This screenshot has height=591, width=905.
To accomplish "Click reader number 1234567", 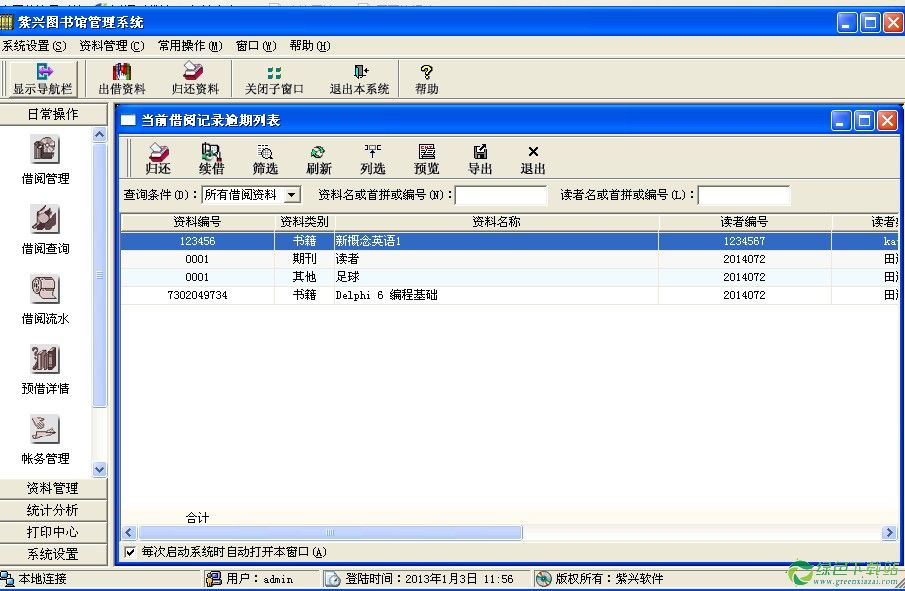I will (x=745, y=241).
